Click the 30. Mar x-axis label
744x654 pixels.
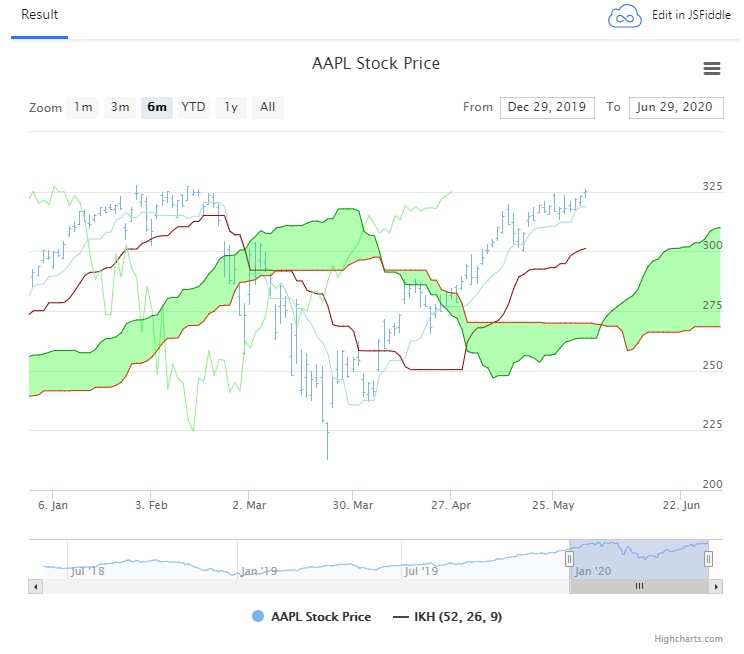point(353,505)
